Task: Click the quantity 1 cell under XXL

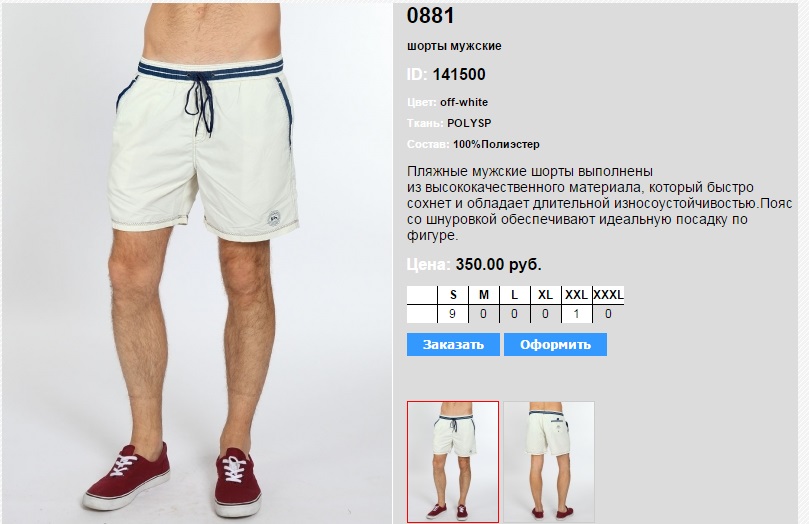Action: tap(576, 314)
